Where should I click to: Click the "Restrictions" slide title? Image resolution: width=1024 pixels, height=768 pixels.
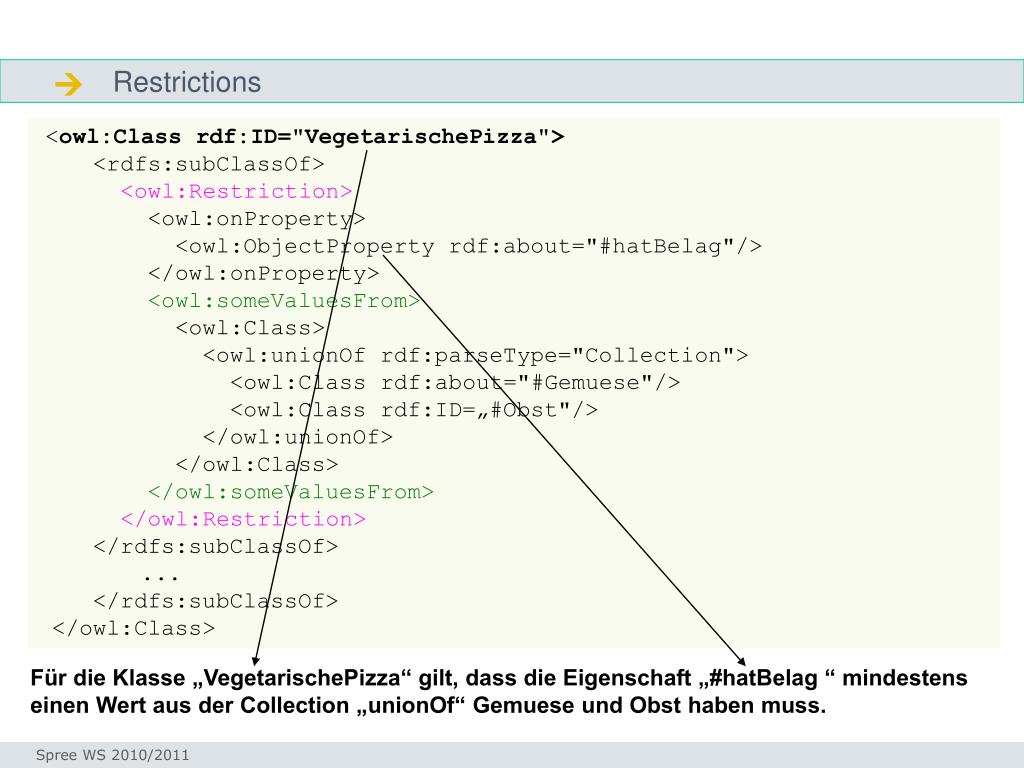tap(187, 82)
